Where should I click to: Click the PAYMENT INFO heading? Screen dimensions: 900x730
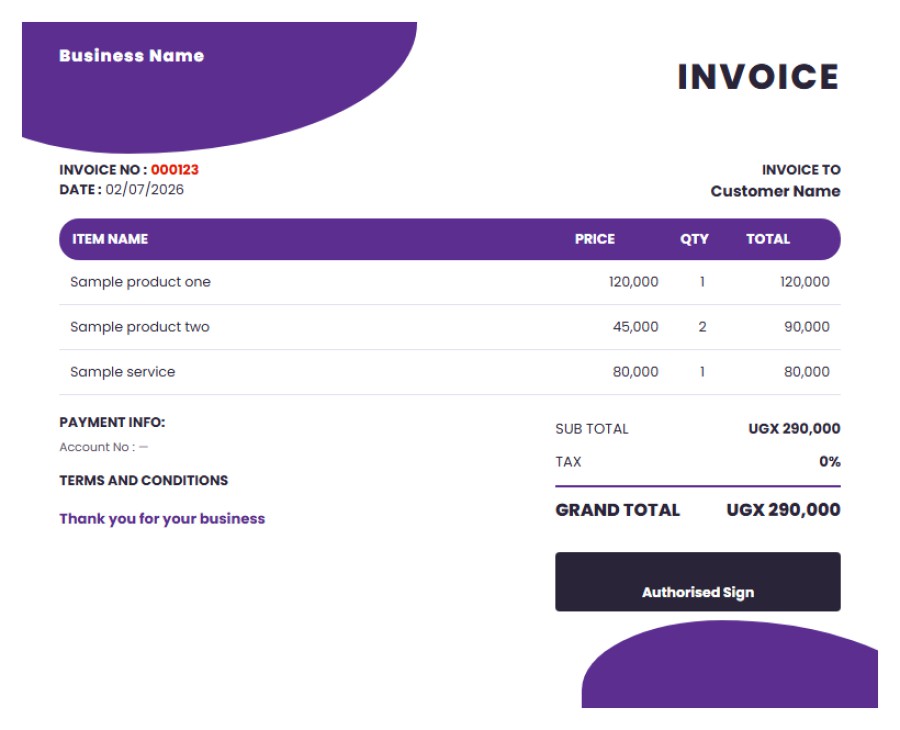click(112, 422)
